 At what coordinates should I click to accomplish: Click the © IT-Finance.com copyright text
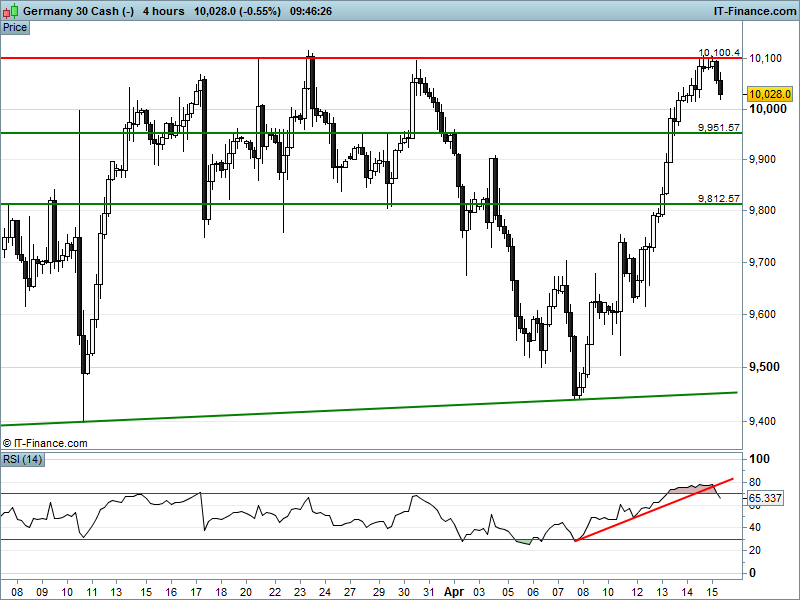pos(45,443)
